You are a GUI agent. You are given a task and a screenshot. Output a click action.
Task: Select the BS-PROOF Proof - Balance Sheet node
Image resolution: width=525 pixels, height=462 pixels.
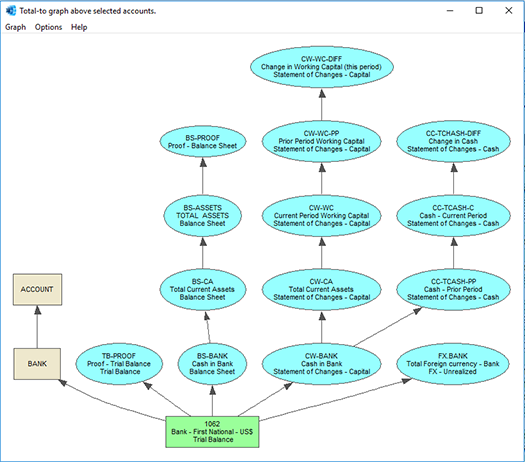(203, 142)
